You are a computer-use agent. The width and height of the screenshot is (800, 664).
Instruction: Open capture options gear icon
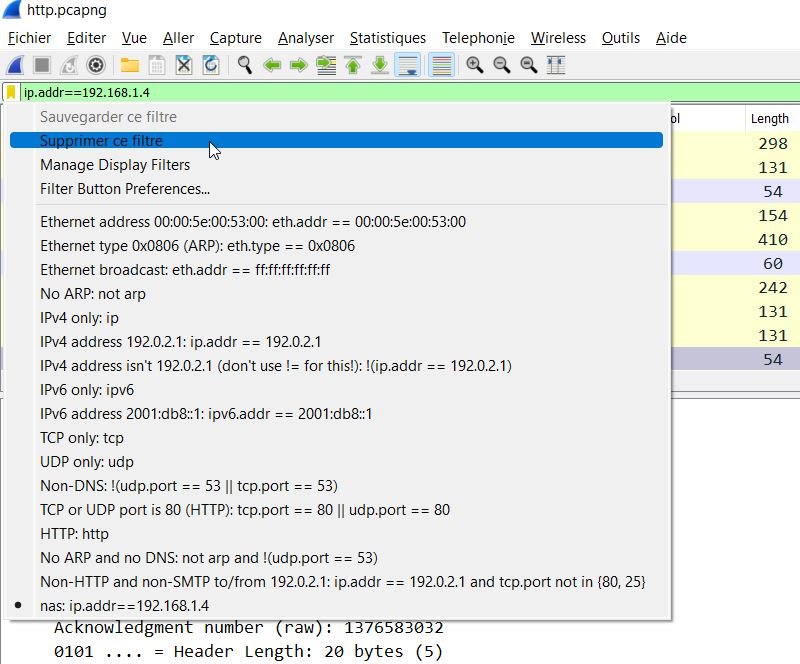coord(96,65)
